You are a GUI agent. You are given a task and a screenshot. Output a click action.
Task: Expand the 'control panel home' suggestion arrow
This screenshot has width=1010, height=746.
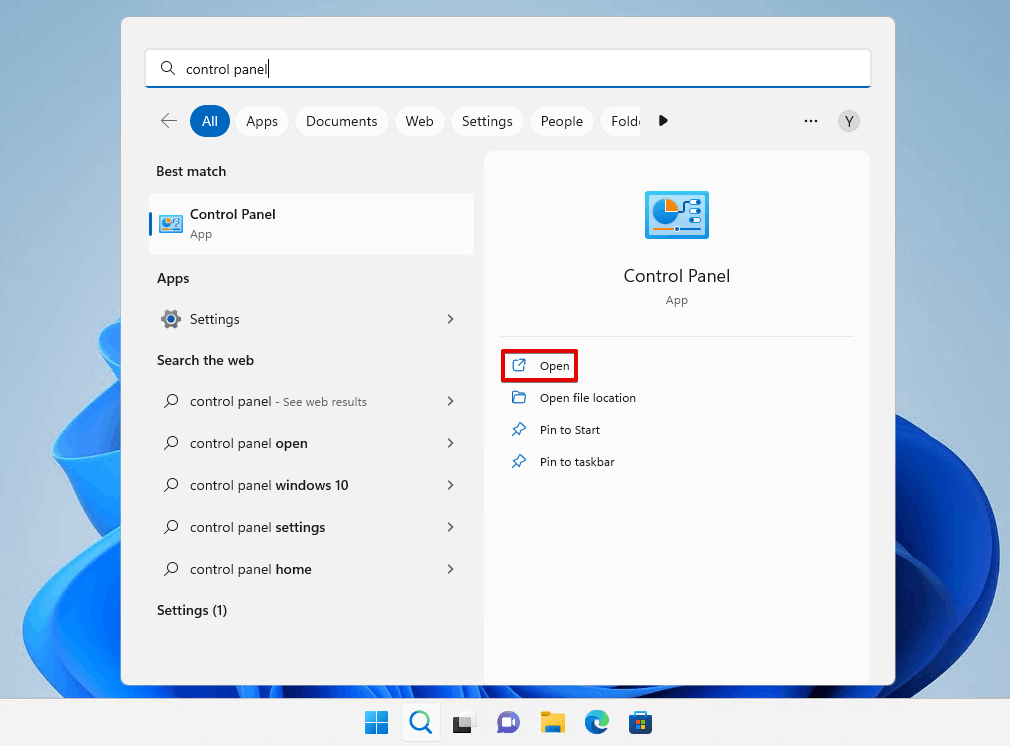(450, 569)
